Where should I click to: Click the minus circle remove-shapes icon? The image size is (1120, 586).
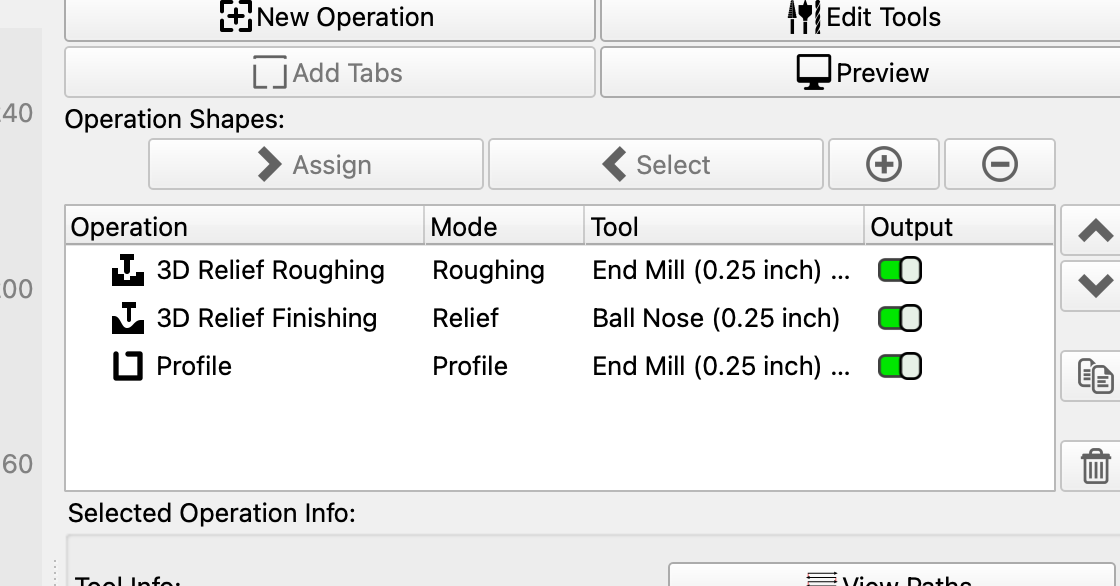(x=999, y=164)
